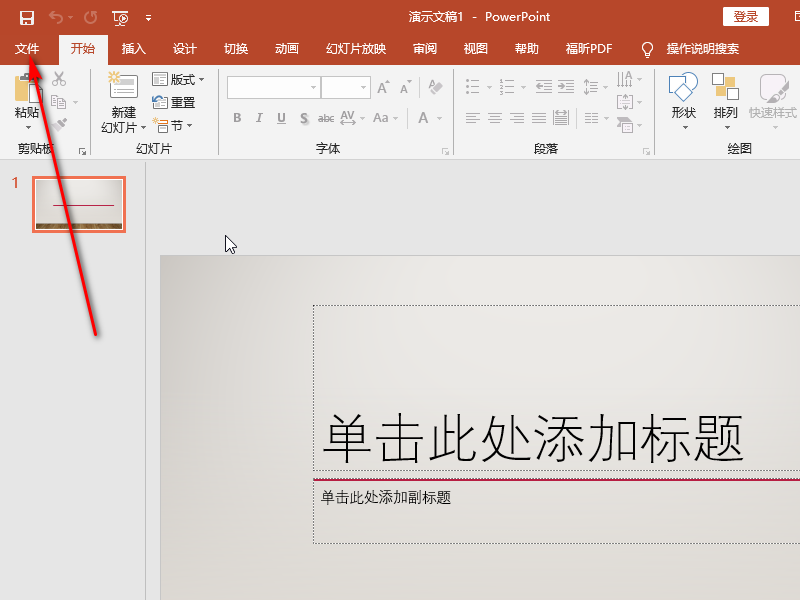This screenshot has width=800, height=600.
Task: Click the Decrease Font Size icon
Action: (406, 87)
